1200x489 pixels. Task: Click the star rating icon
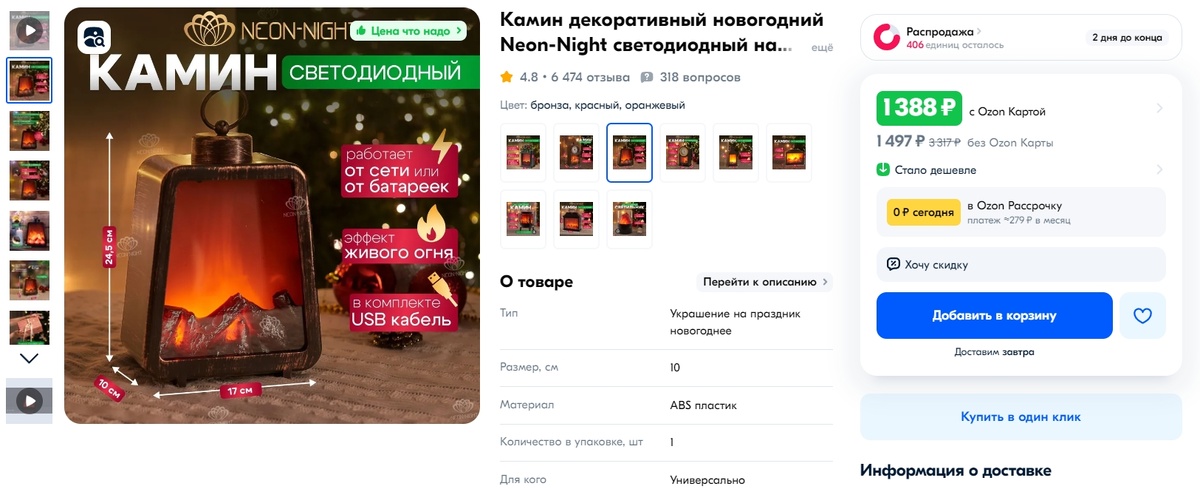(x=507, y=77)
